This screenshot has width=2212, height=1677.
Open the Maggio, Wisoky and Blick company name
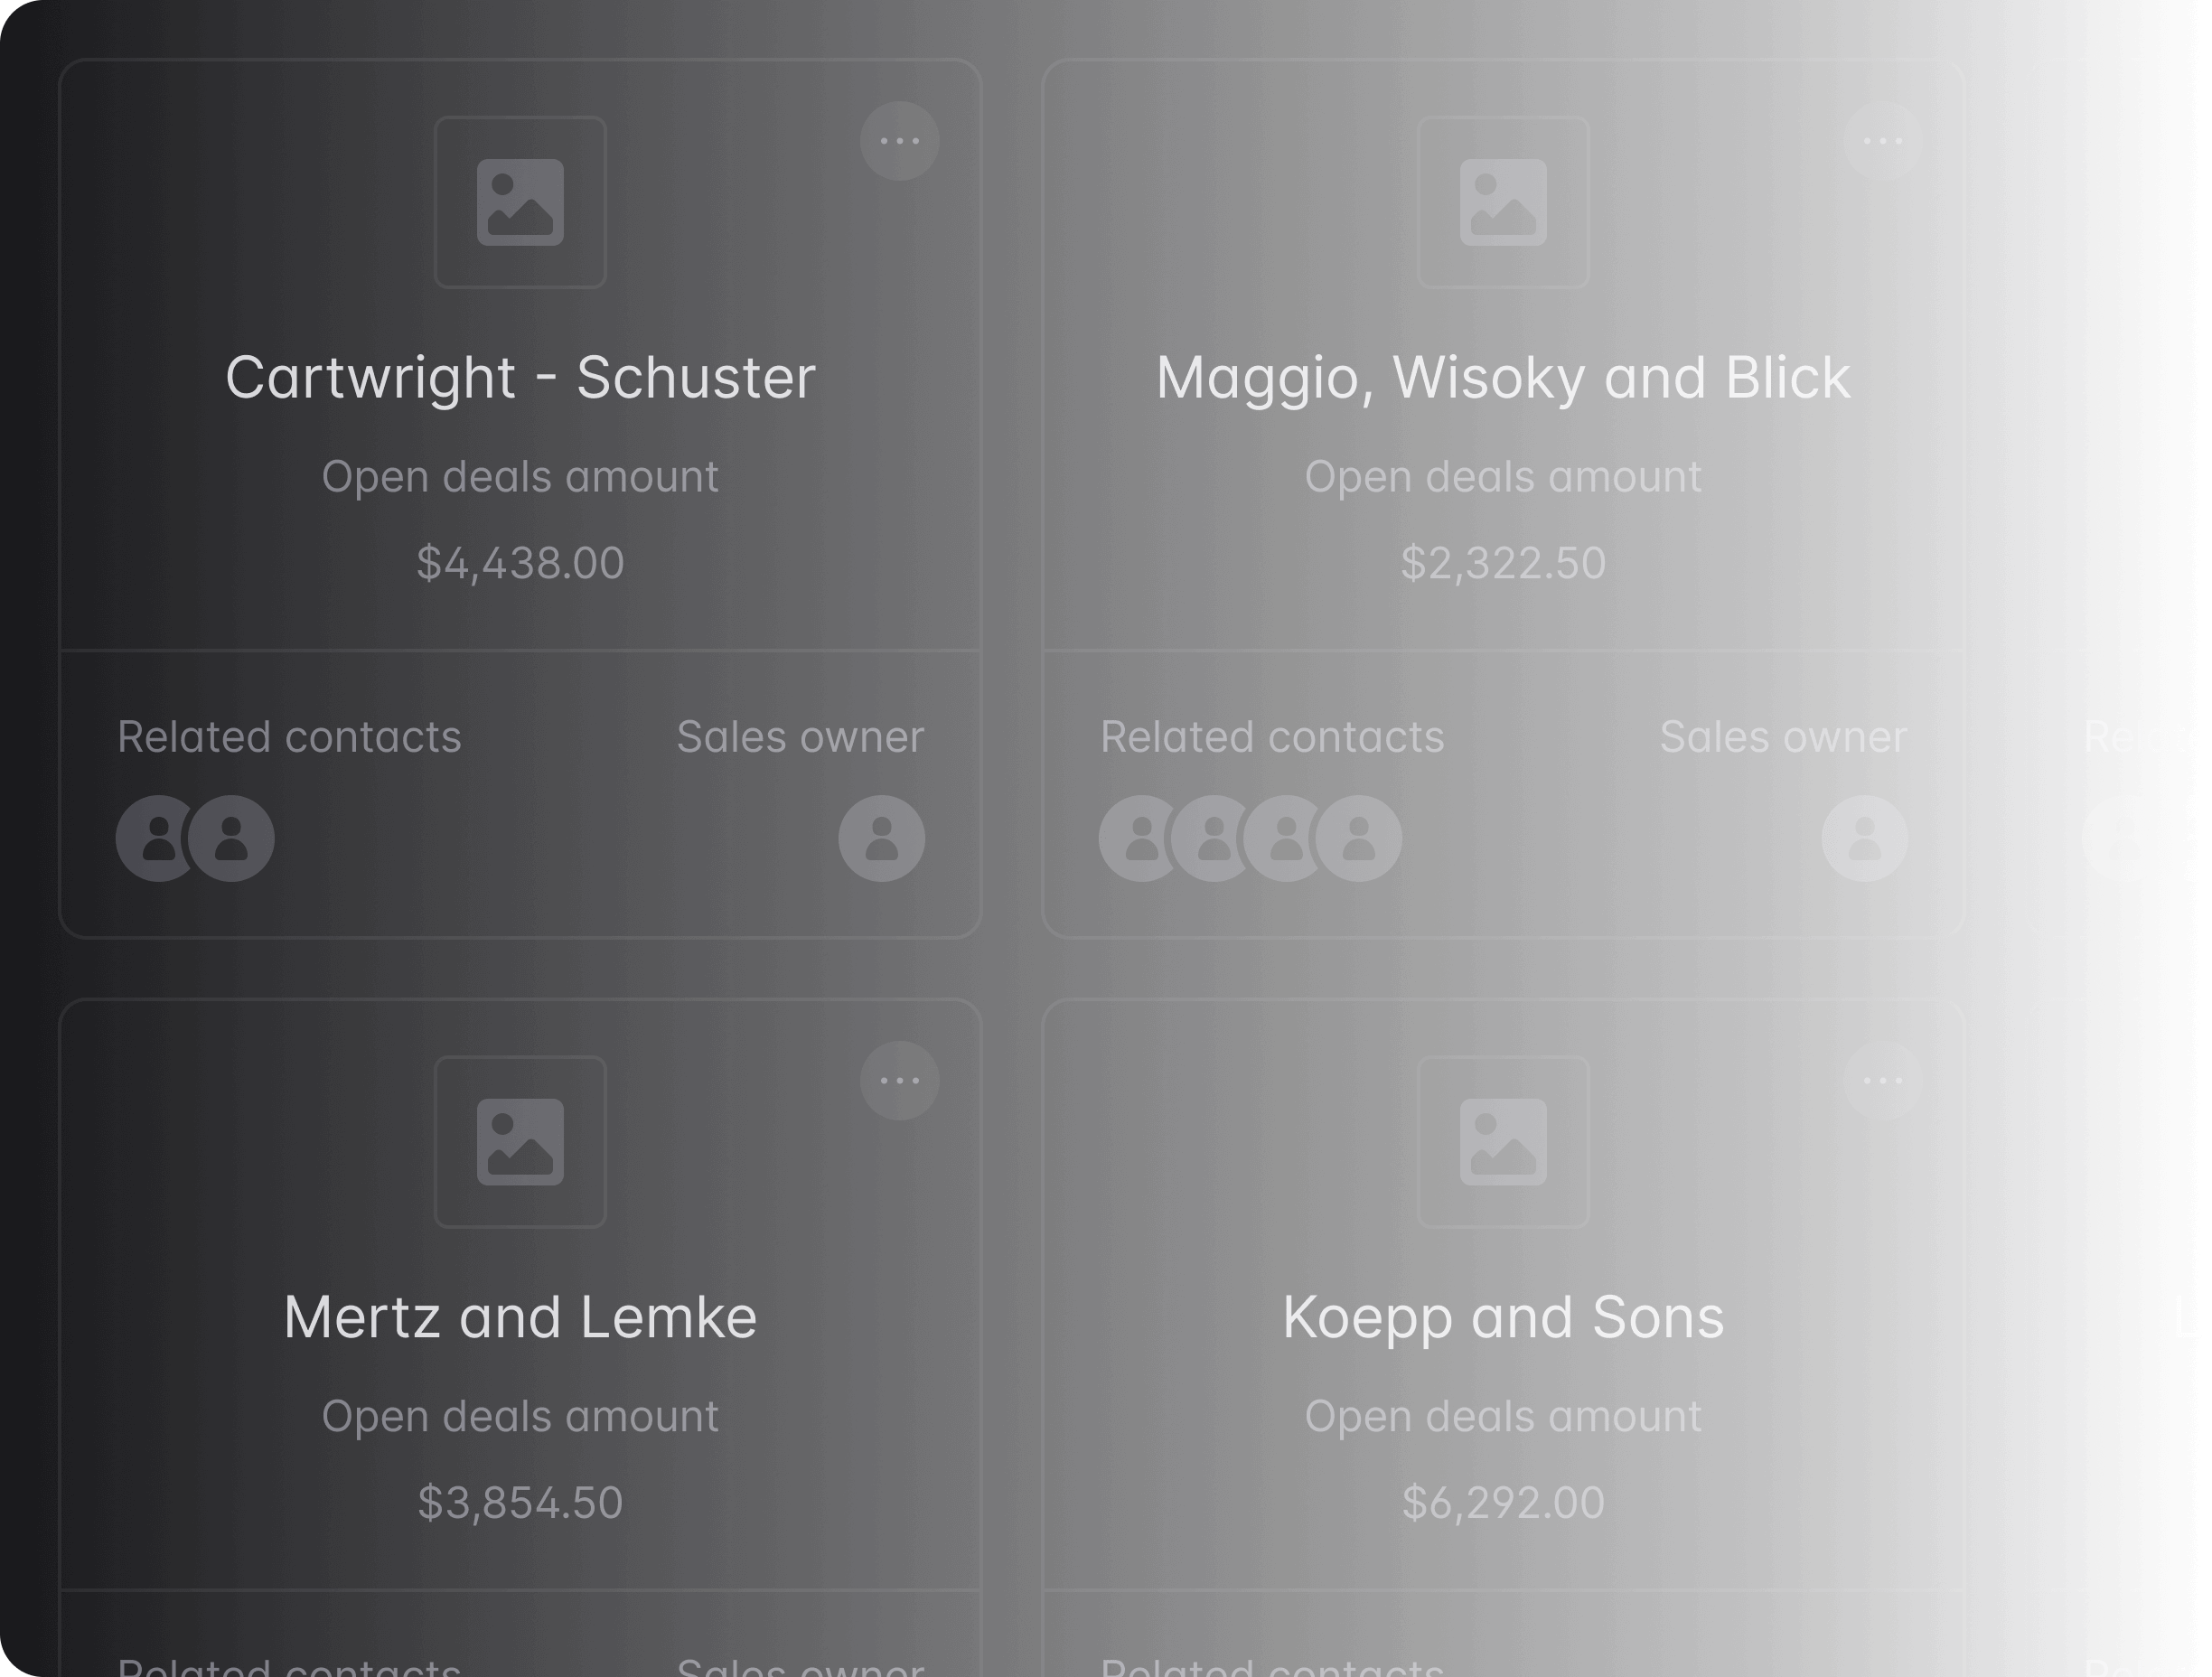click(1503, 378)
